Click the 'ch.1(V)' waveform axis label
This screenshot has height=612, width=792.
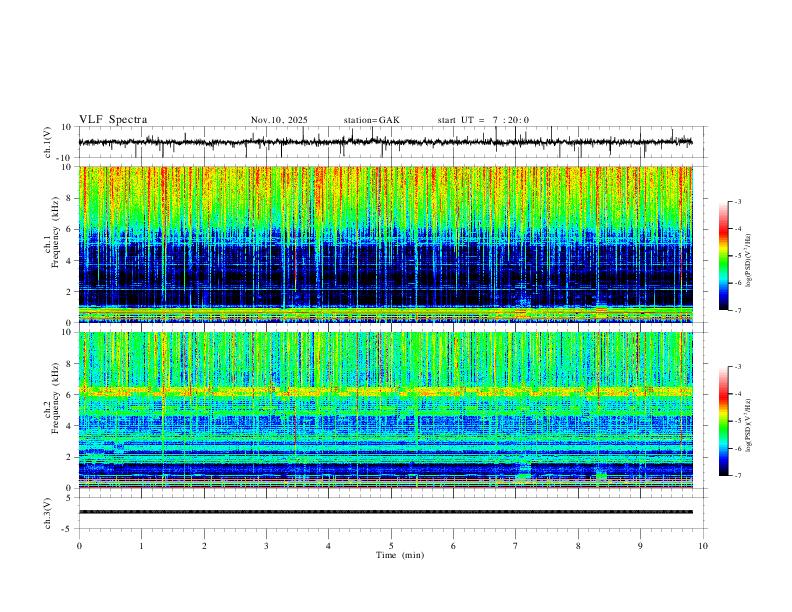[x=48, y=142]
